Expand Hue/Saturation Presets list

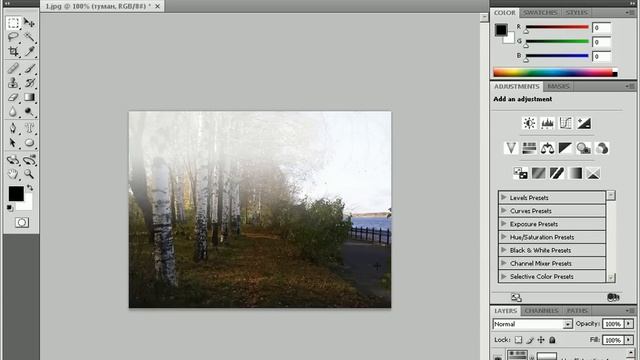tap(503, 237)
